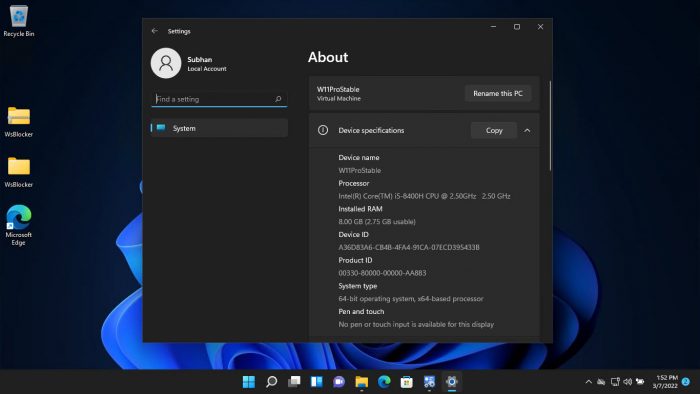The image size is (700, 394).
Task: Maximize the Settings window
Action: [x=517, y=27]
